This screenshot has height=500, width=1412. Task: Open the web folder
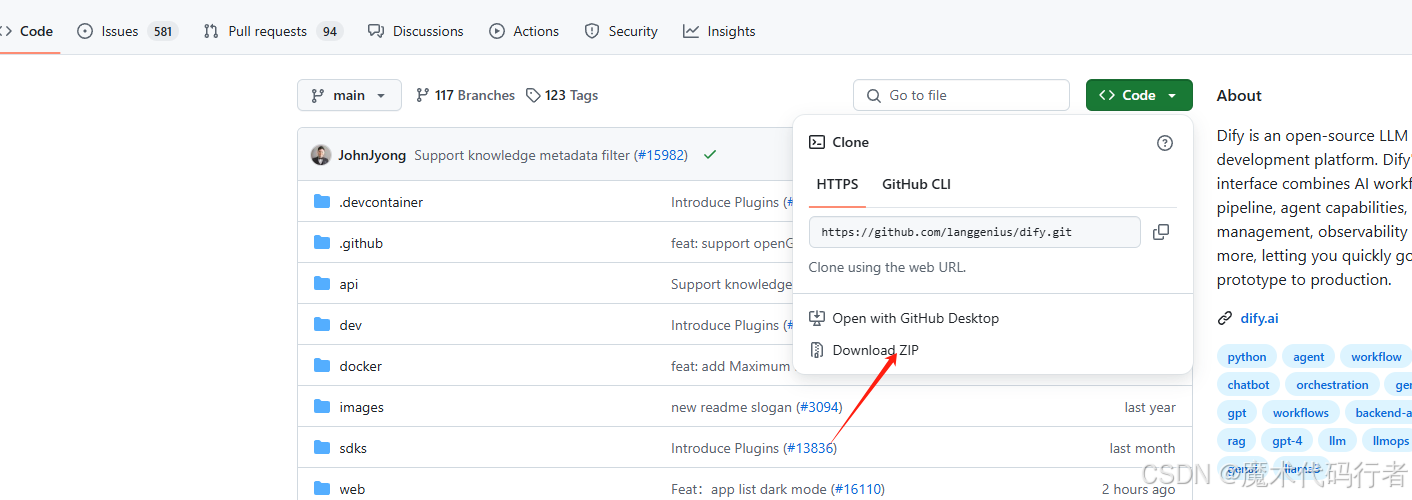coord(352,489)
